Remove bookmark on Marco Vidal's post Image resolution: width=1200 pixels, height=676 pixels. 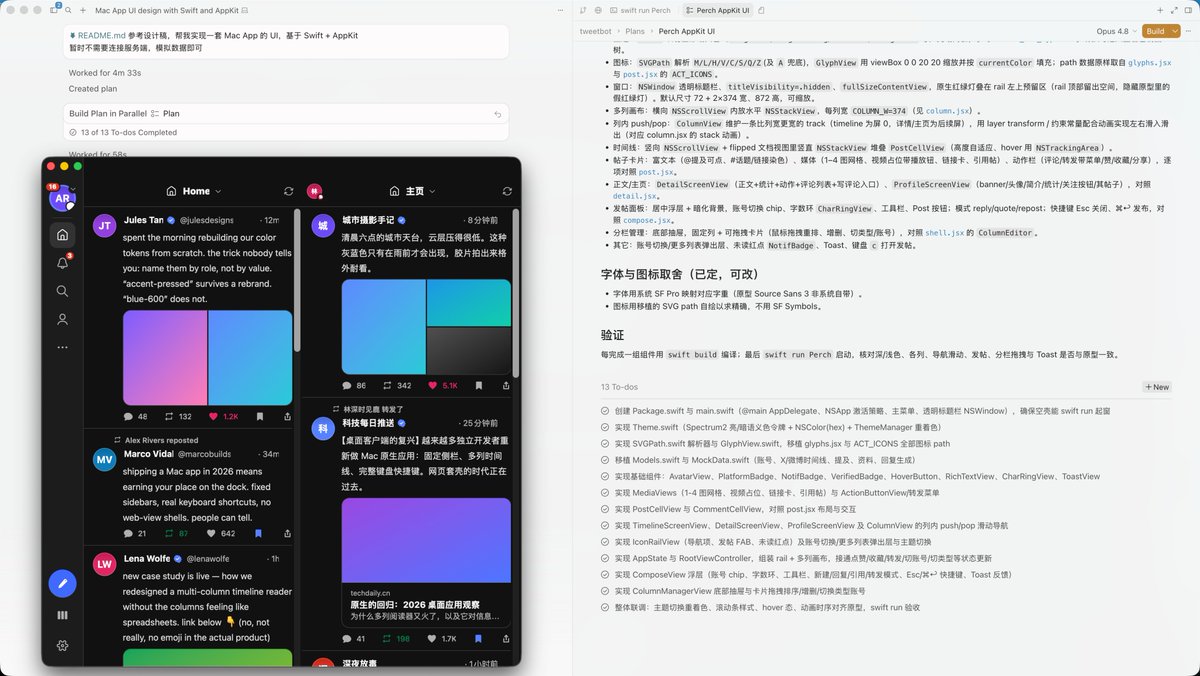coord(259,533)
